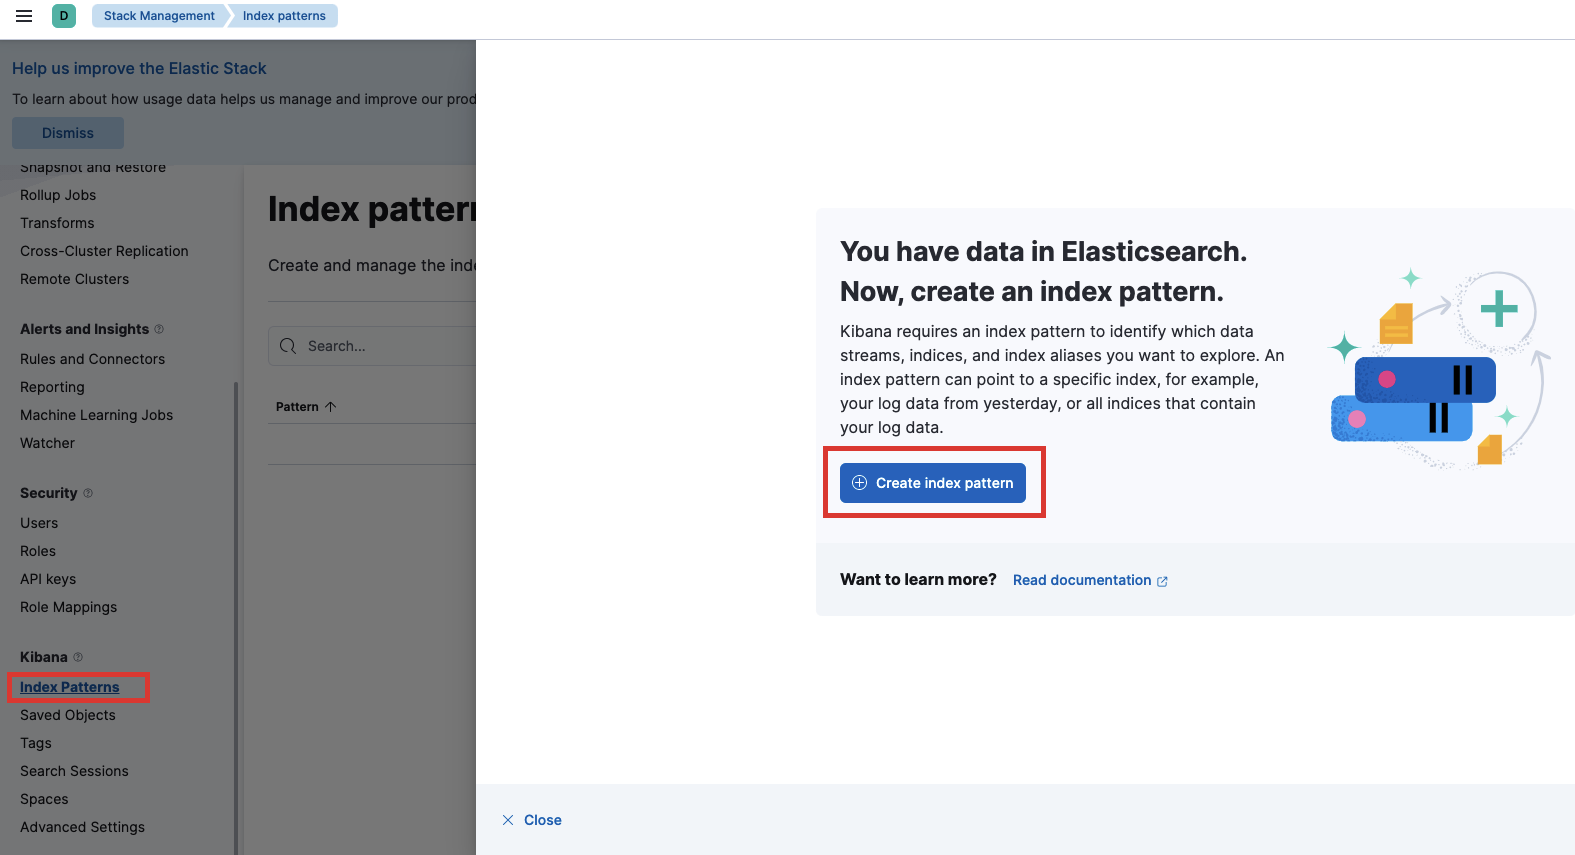The height and width of the screenshot is (855, 1575).
Task: Open Transforms in sidebar
Action: pos(57,223)
